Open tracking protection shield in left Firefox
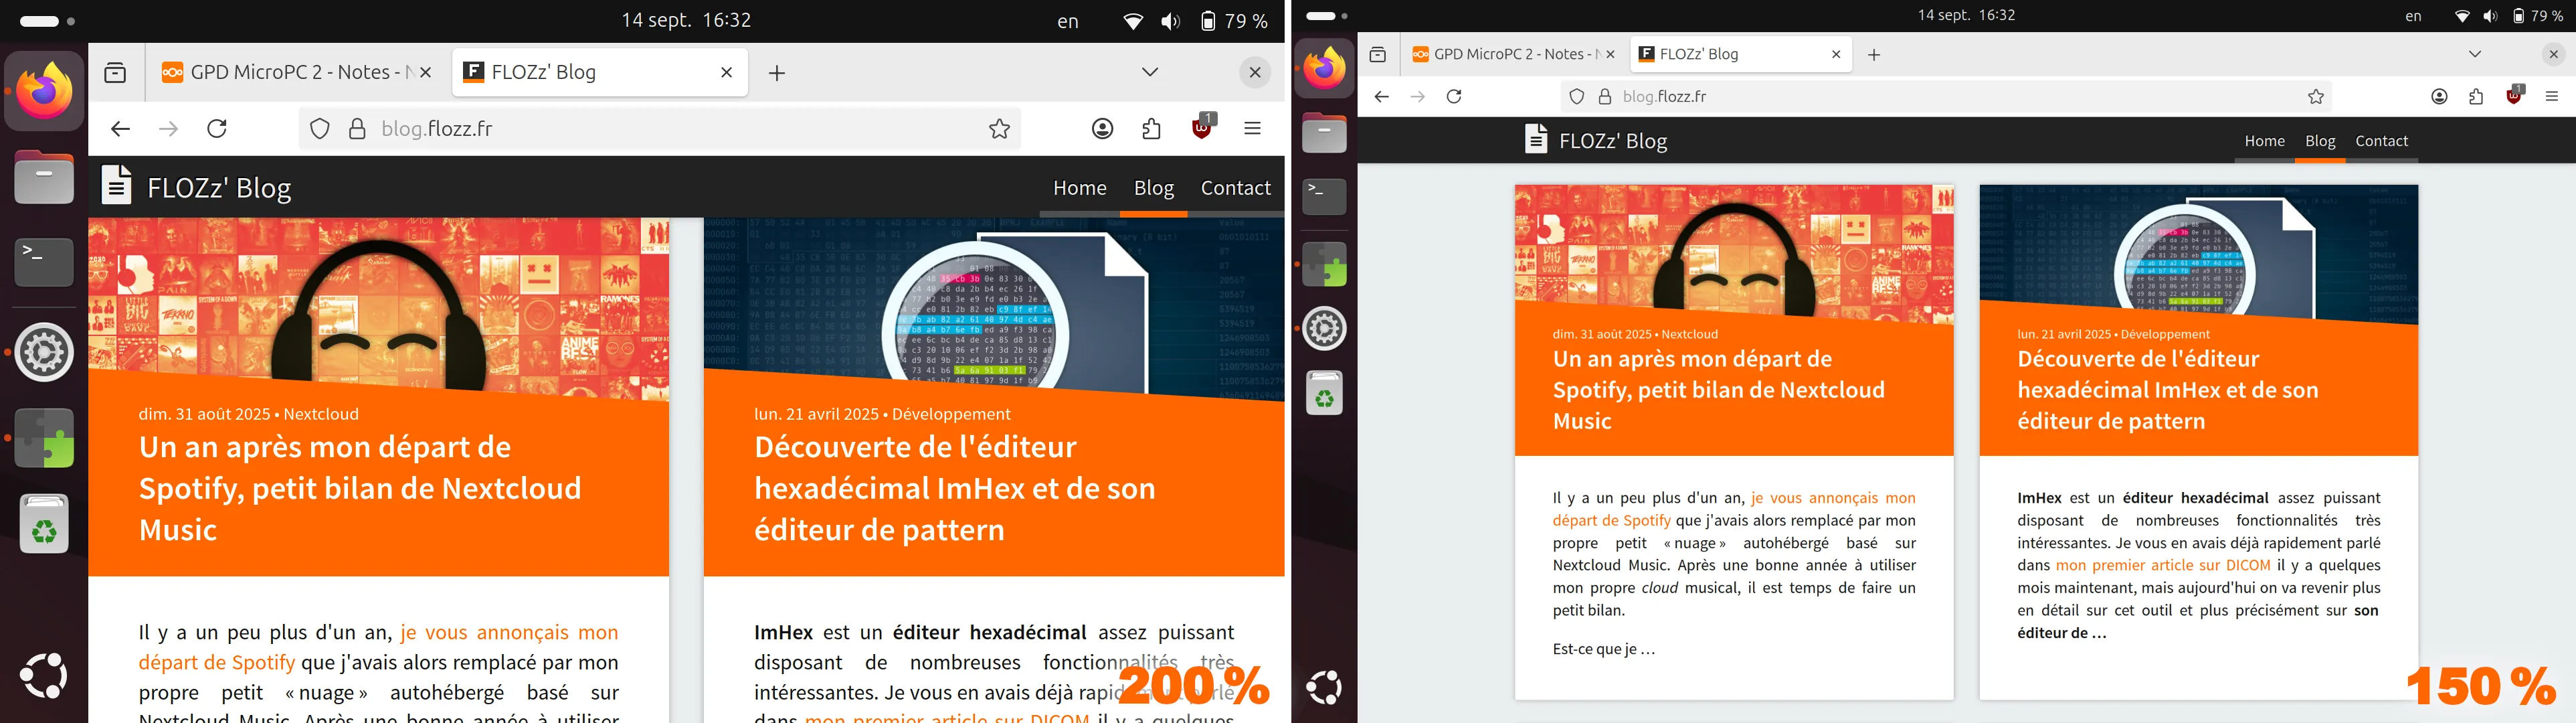The image size is (2576, 723). (319, 129)
